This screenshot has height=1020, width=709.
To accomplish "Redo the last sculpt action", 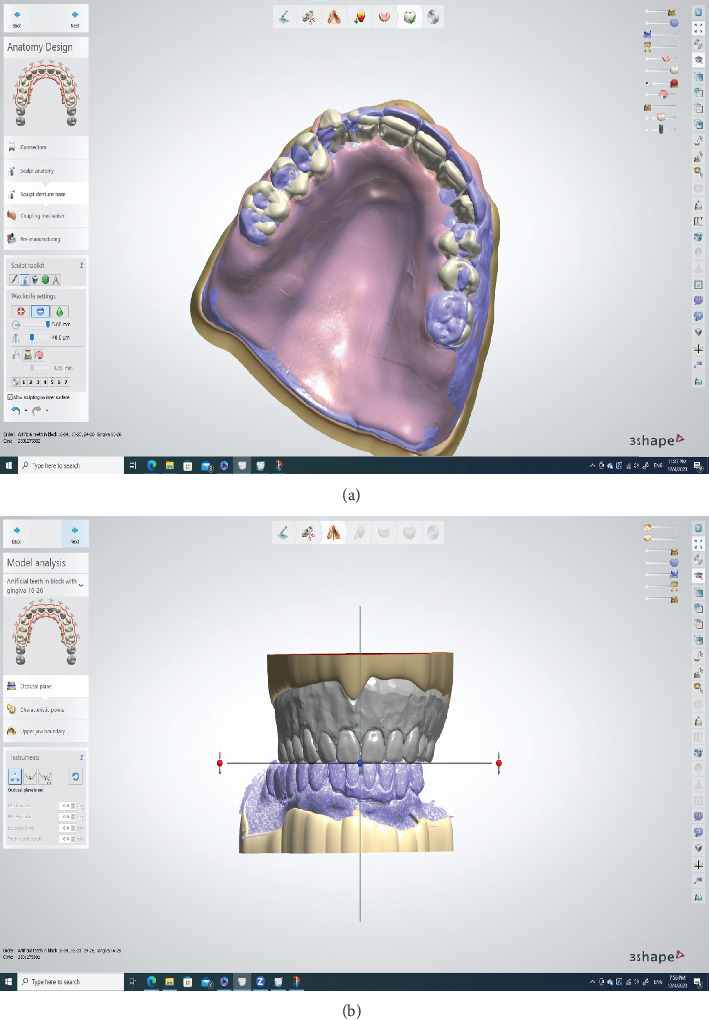I will (36, 410).
